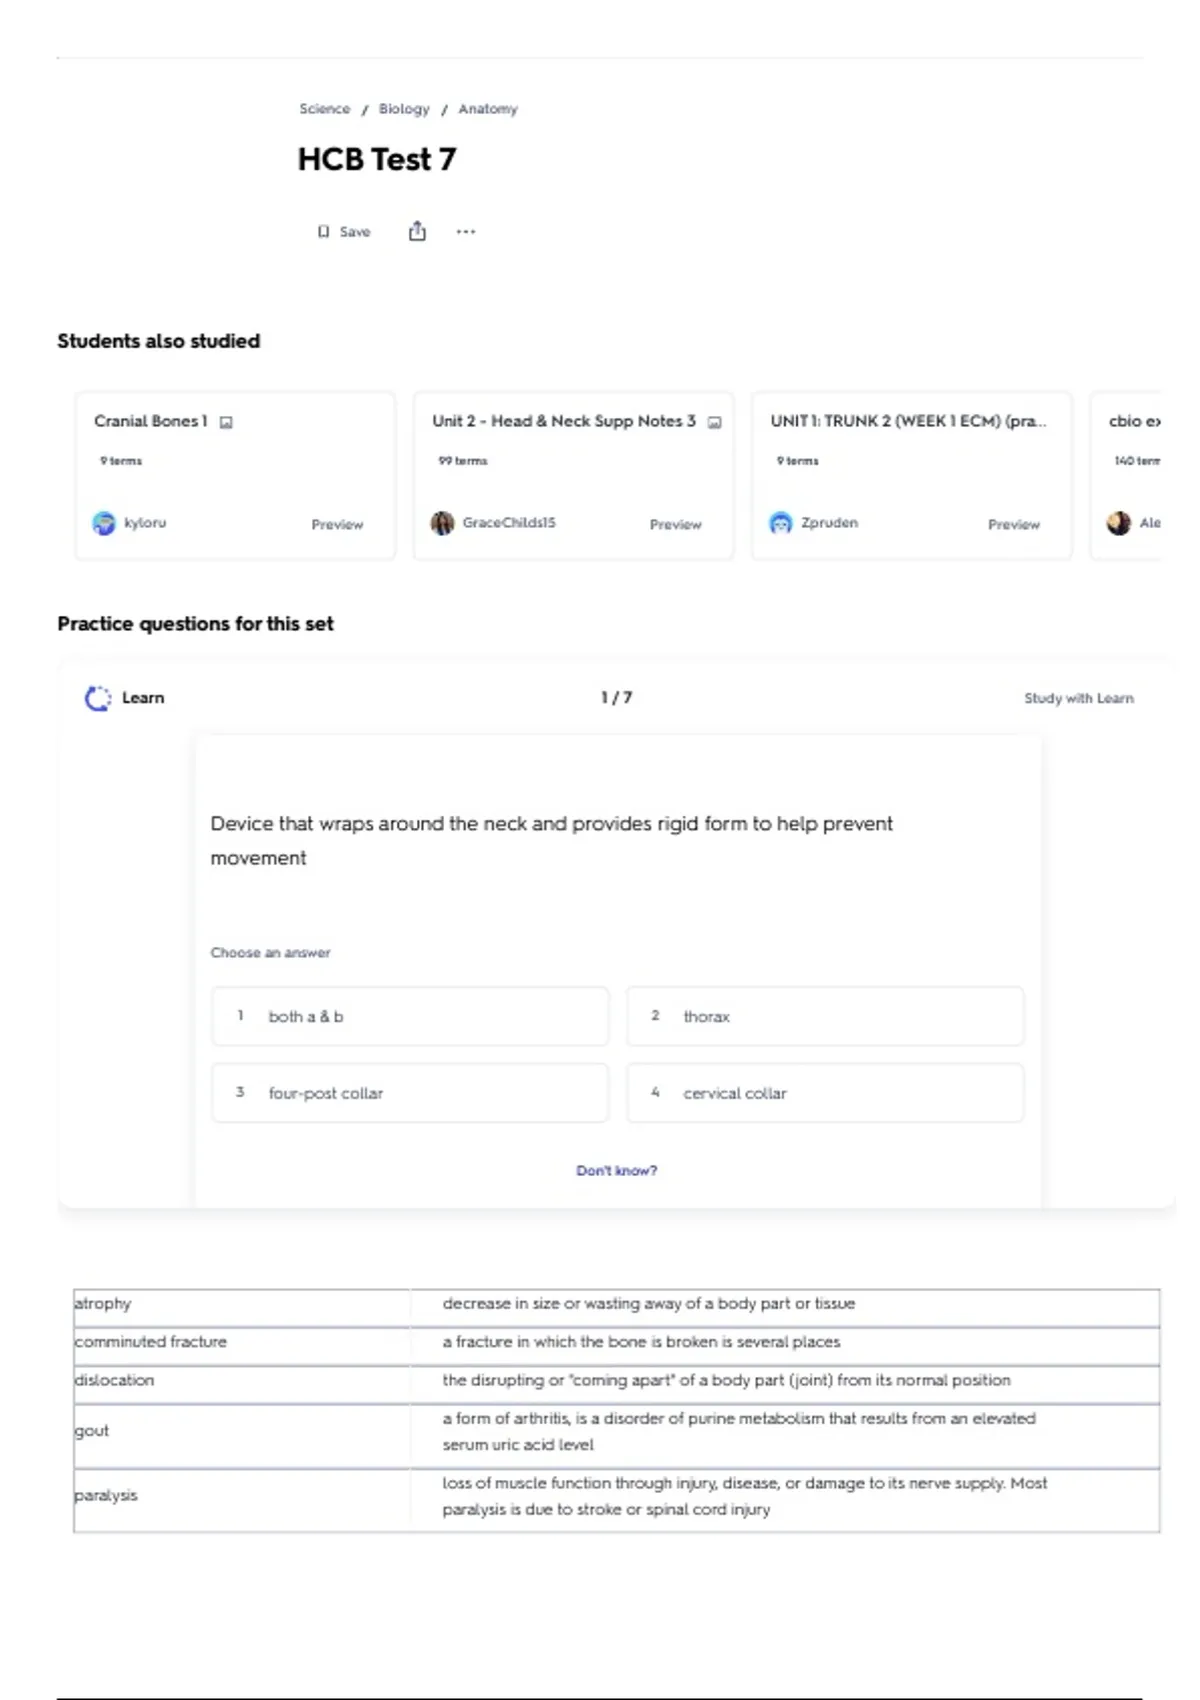Open the three-dot more options menu
The image size is (1200, 1700).
click(x=466, y=231)
